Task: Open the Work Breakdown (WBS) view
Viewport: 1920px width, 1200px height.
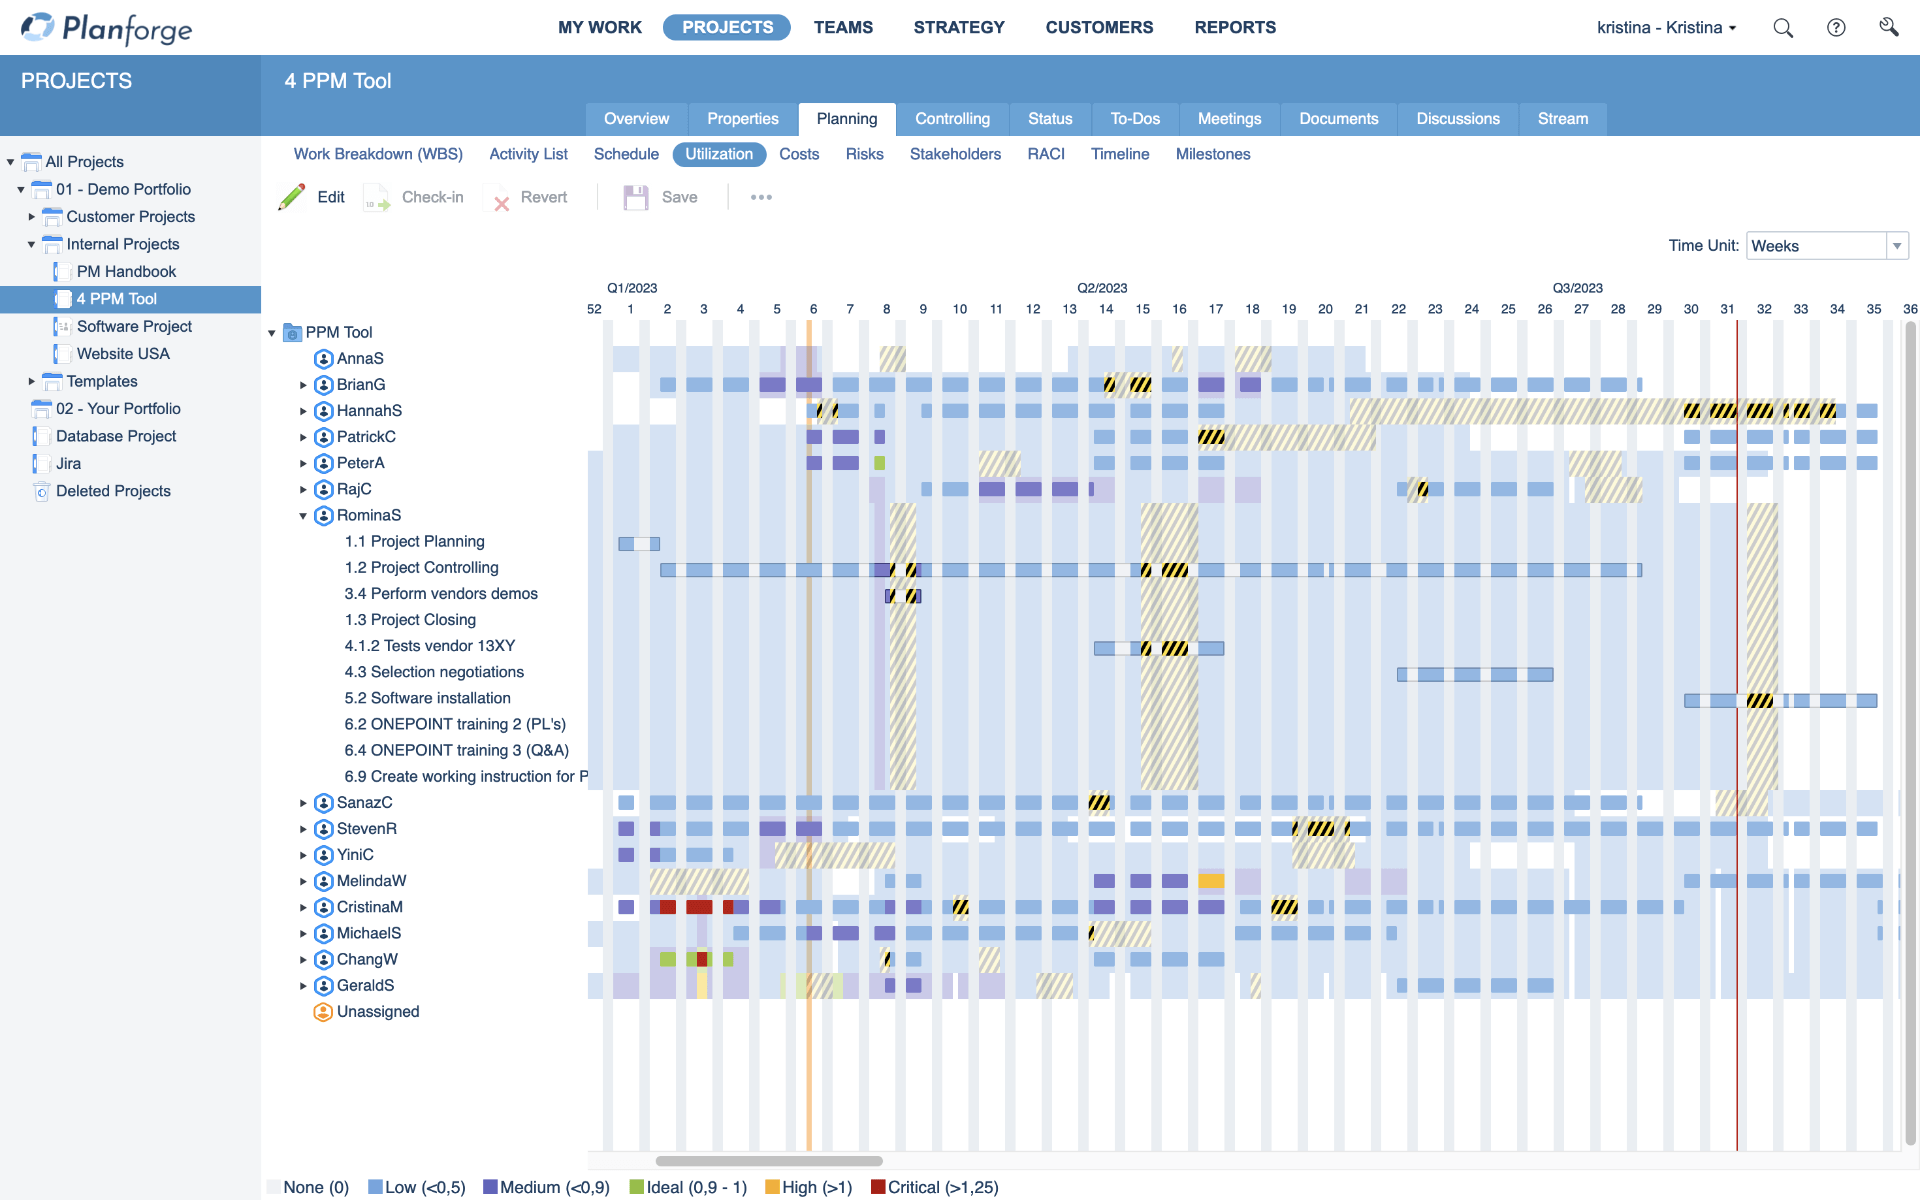Action: pos(378,154)
